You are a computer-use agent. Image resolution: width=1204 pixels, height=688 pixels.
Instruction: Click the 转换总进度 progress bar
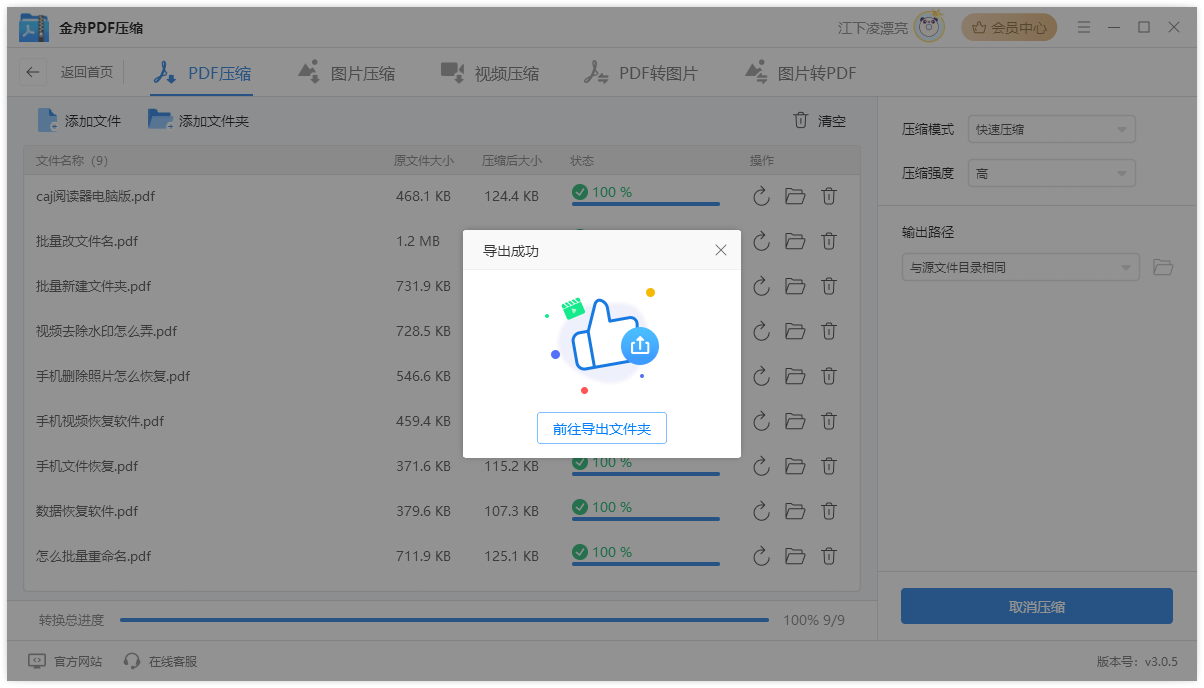444,620
